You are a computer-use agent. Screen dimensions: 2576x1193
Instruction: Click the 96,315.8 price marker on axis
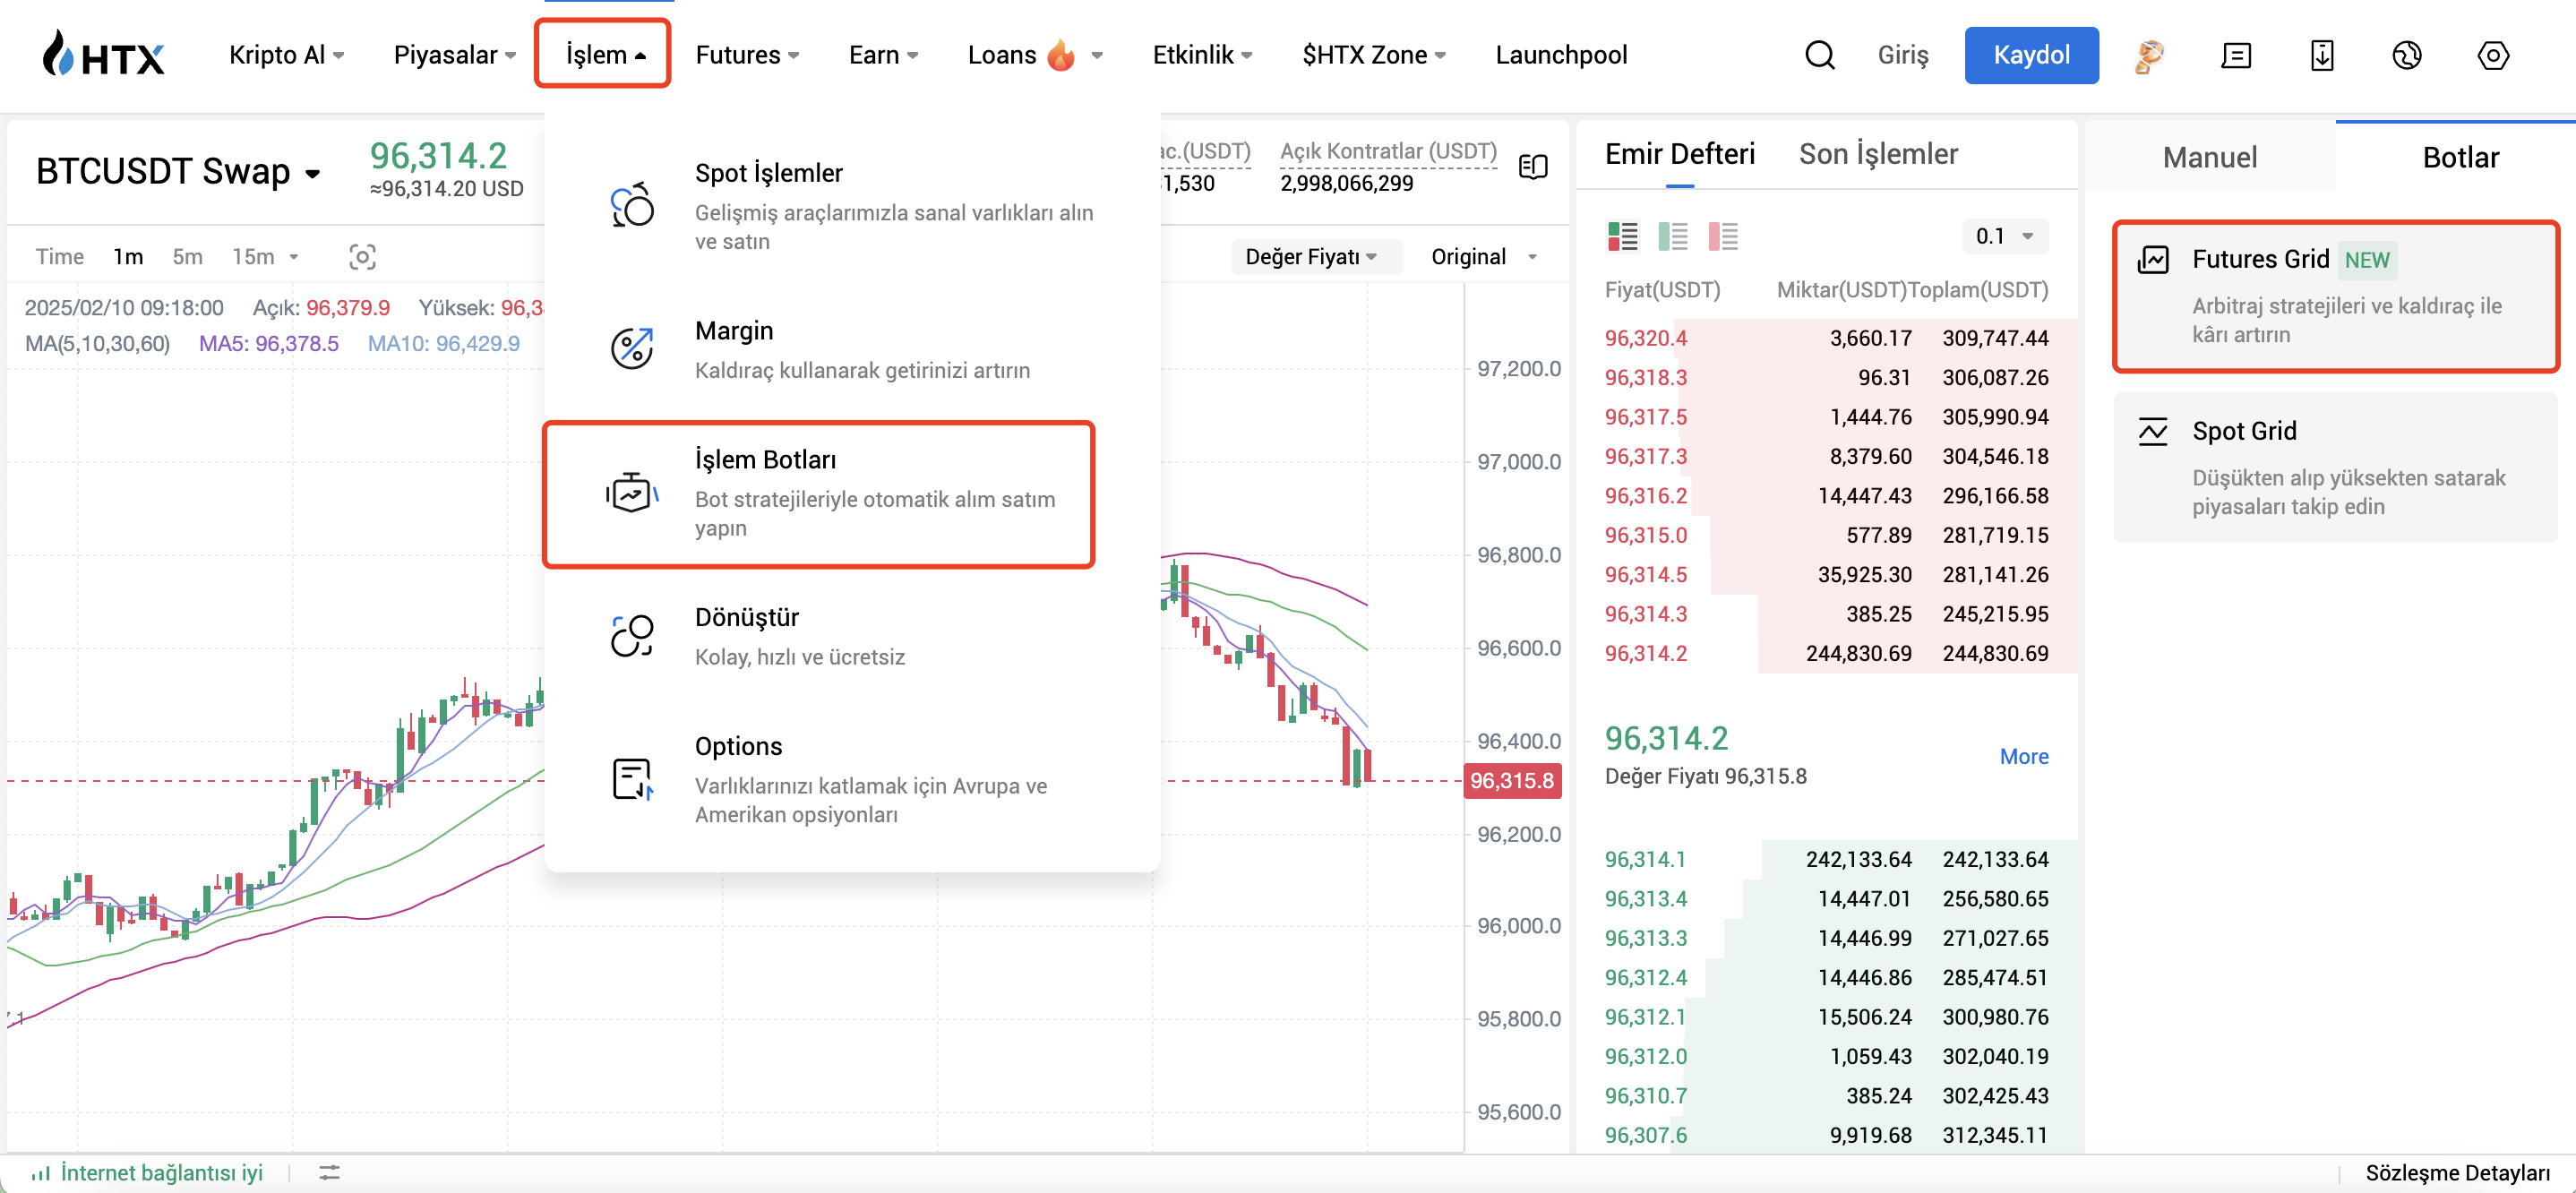pyautogui.click(x=1511, y=781)
